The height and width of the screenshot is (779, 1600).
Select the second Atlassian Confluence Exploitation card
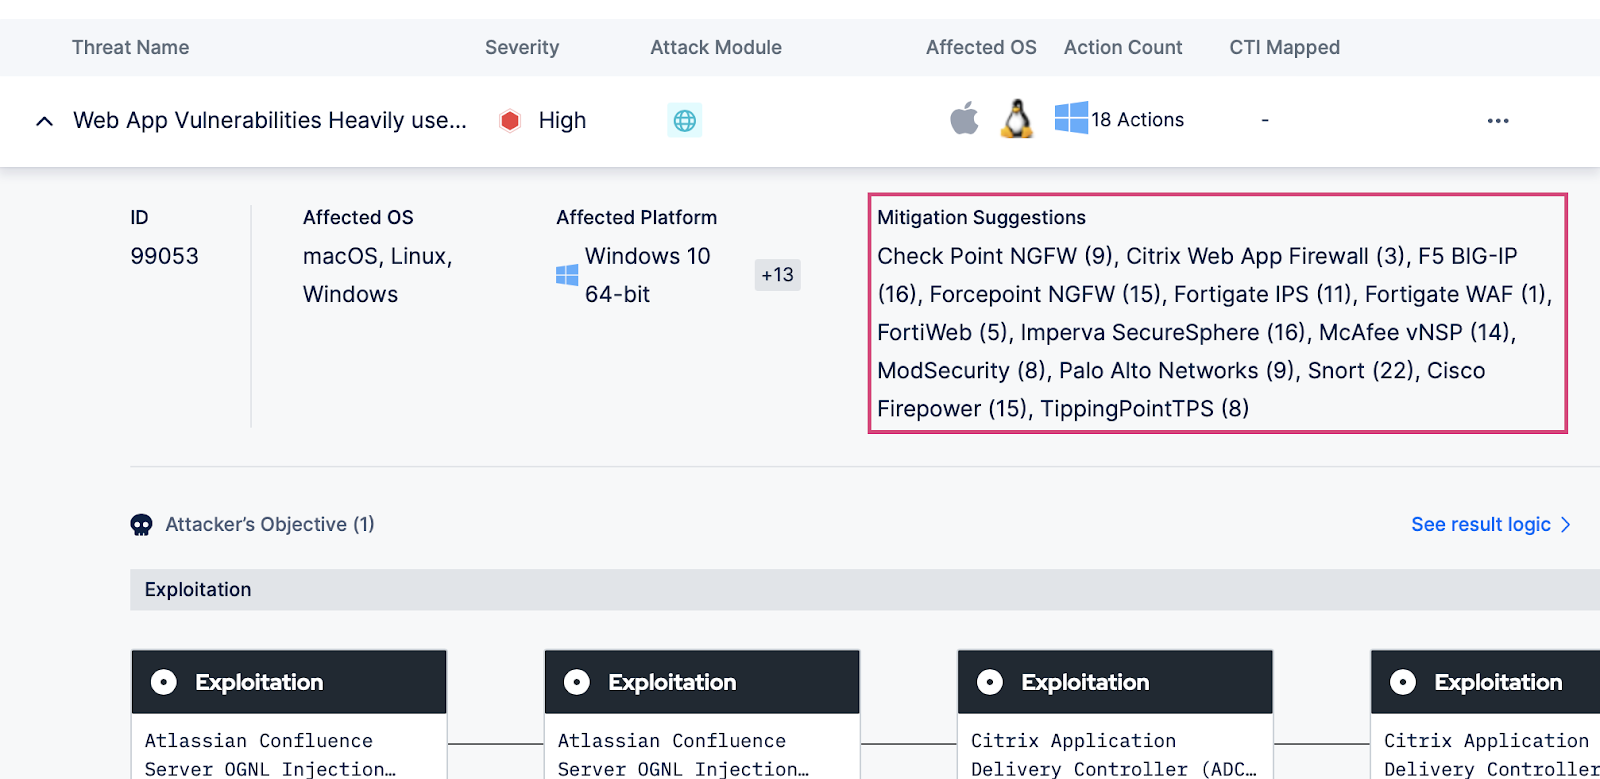click(x=702, y=714)
